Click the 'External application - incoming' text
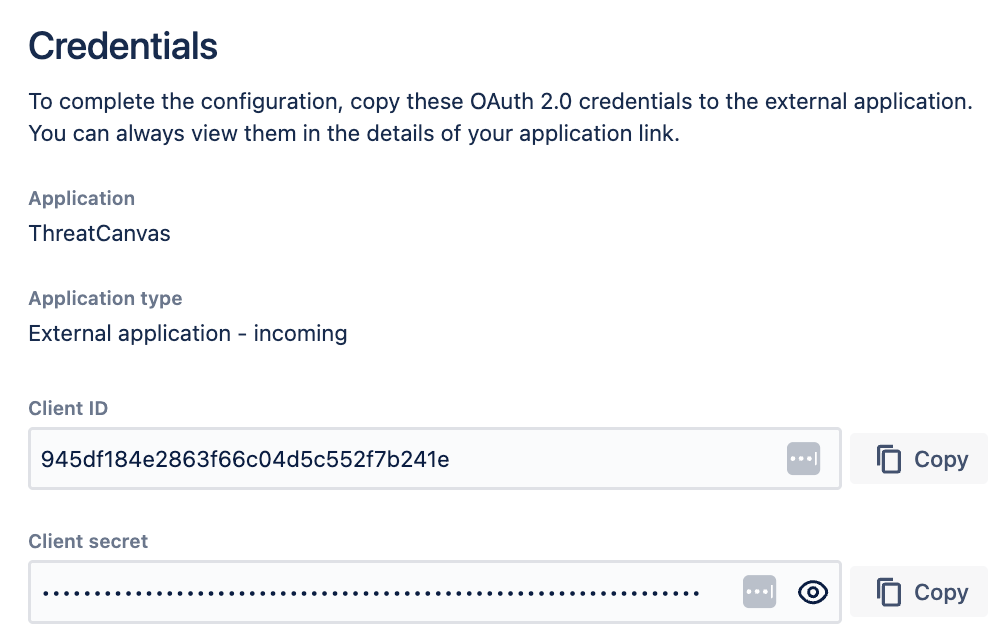 click(188, 334)
